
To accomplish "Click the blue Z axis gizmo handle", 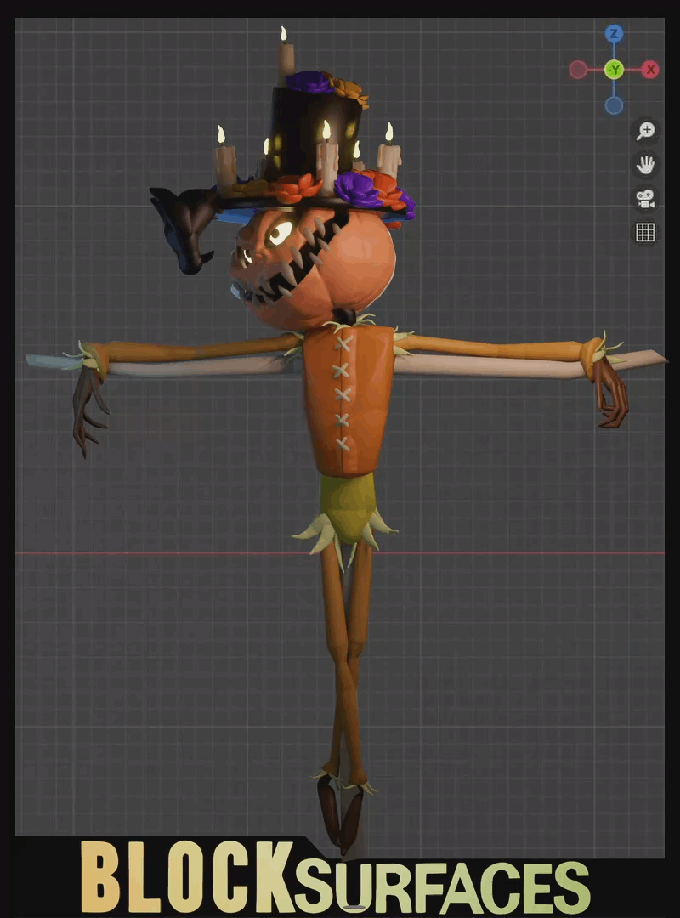I will 614,34.
